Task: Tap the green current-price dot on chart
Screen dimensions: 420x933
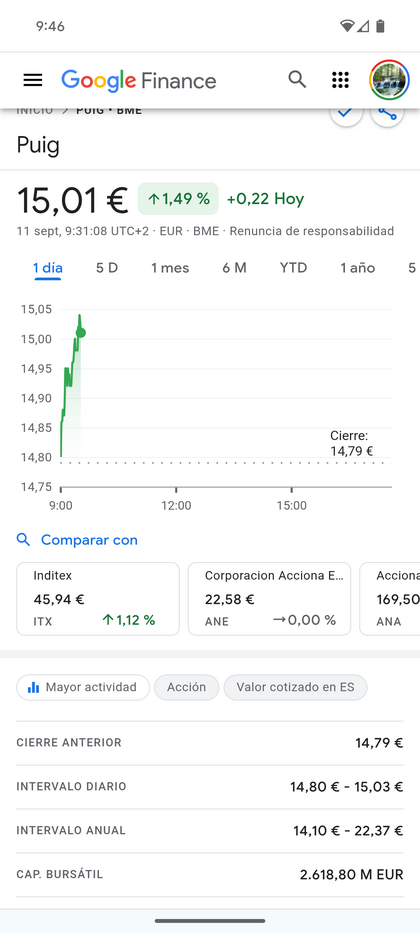Action: [81, 333]
